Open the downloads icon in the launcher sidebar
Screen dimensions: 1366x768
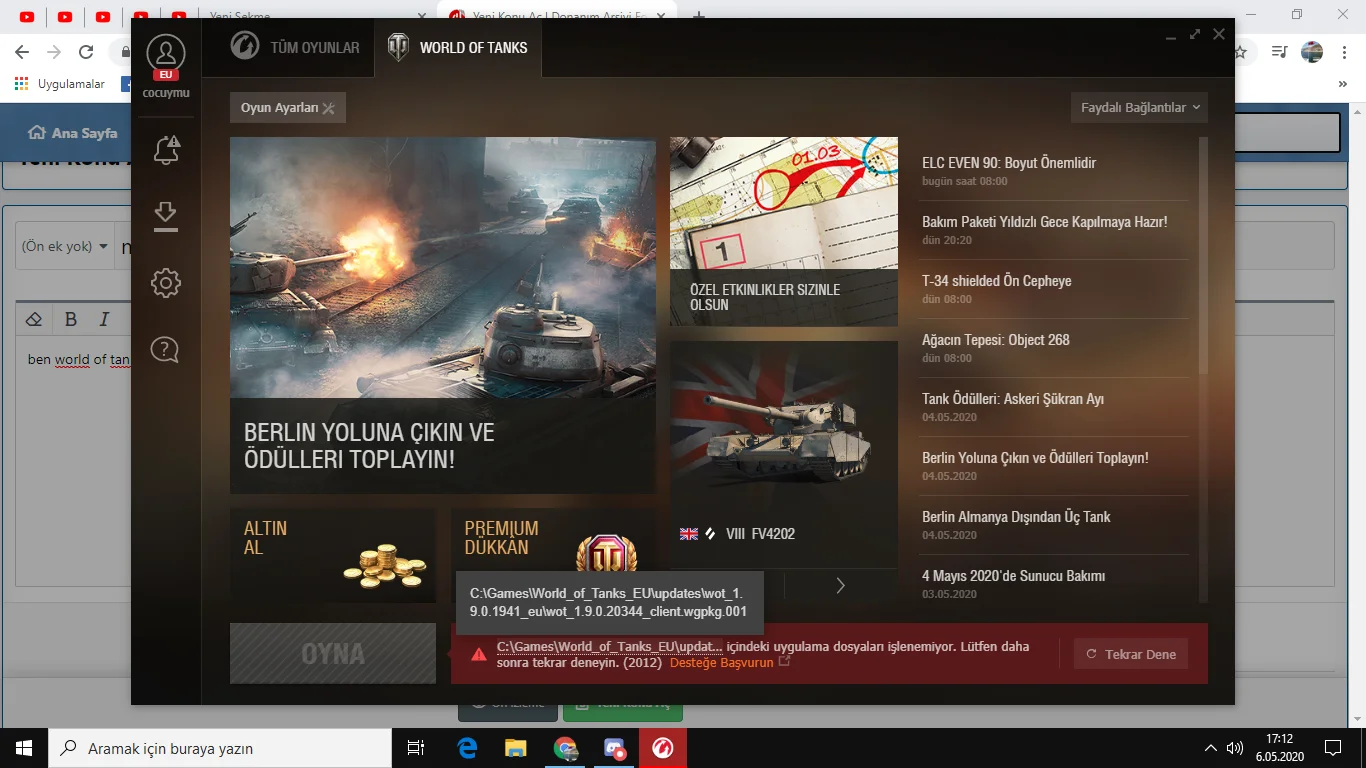point(166,216)
